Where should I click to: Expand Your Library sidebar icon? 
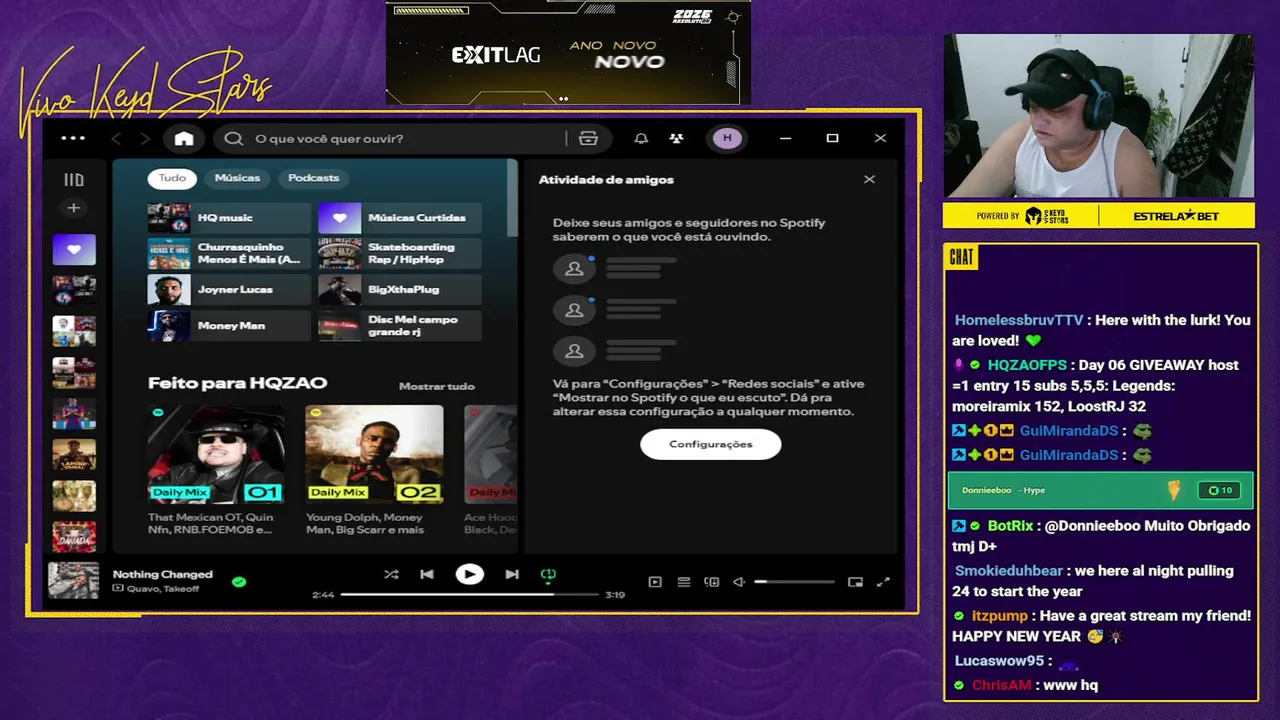(x=74, y=180)
